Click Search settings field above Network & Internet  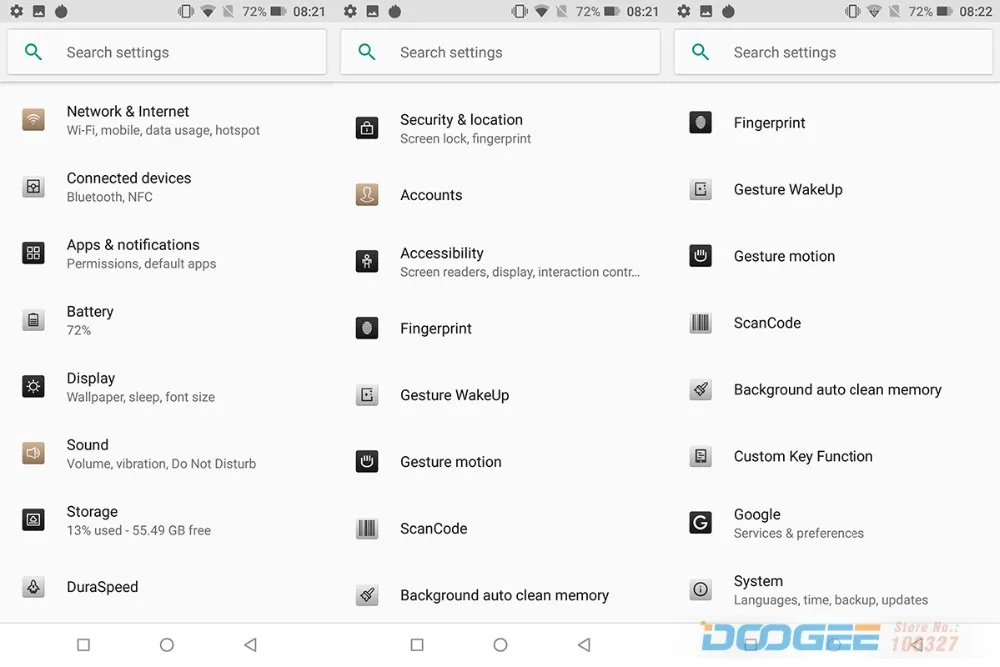pos(166,52)
